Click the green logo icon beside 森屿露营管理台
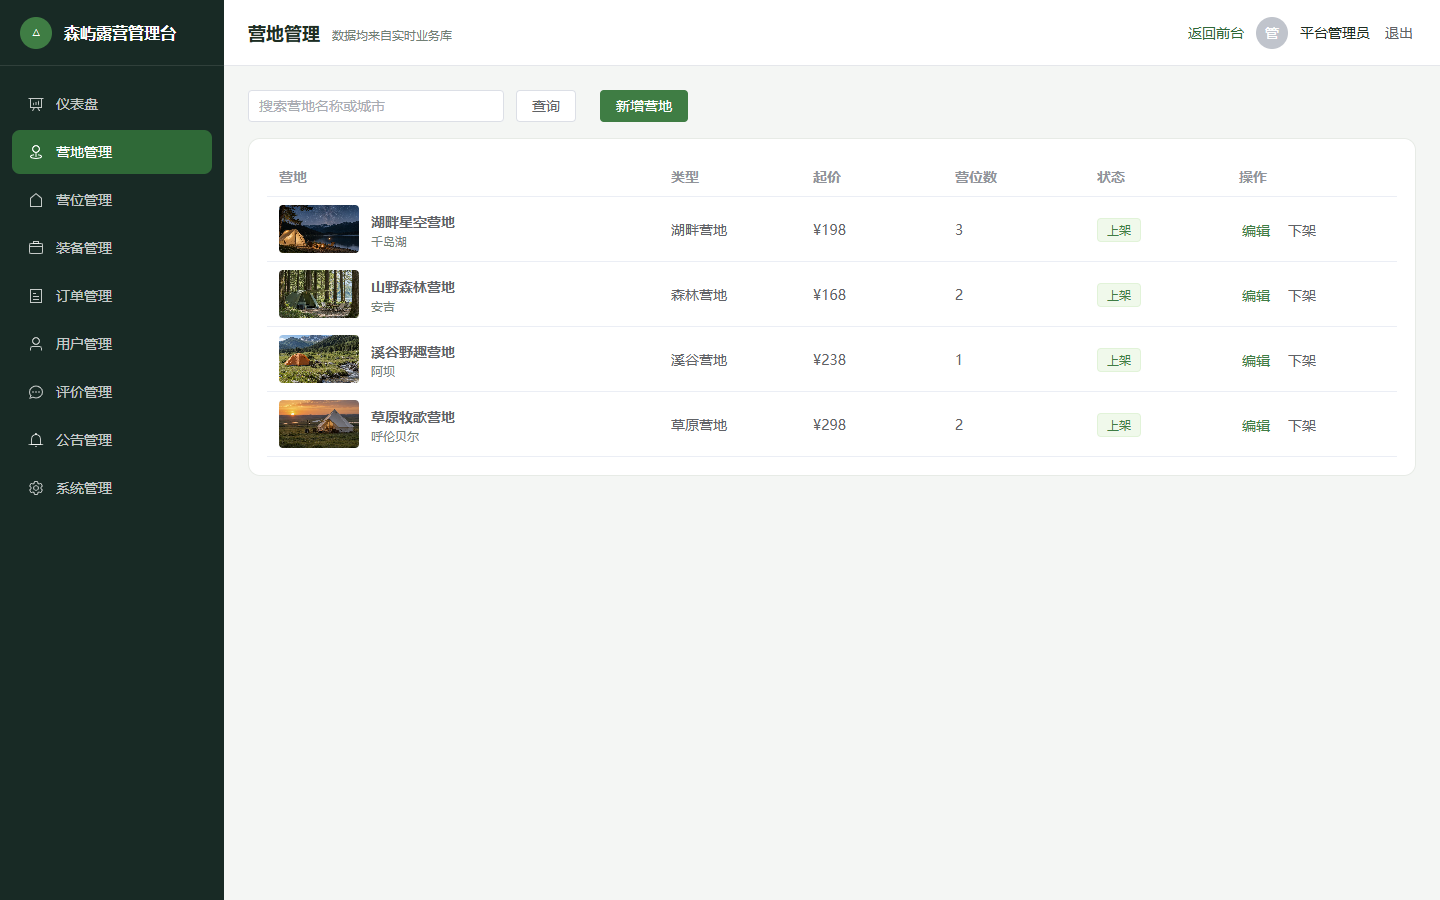The height and width of the screenshot is (900, 1440). (36, 33)
